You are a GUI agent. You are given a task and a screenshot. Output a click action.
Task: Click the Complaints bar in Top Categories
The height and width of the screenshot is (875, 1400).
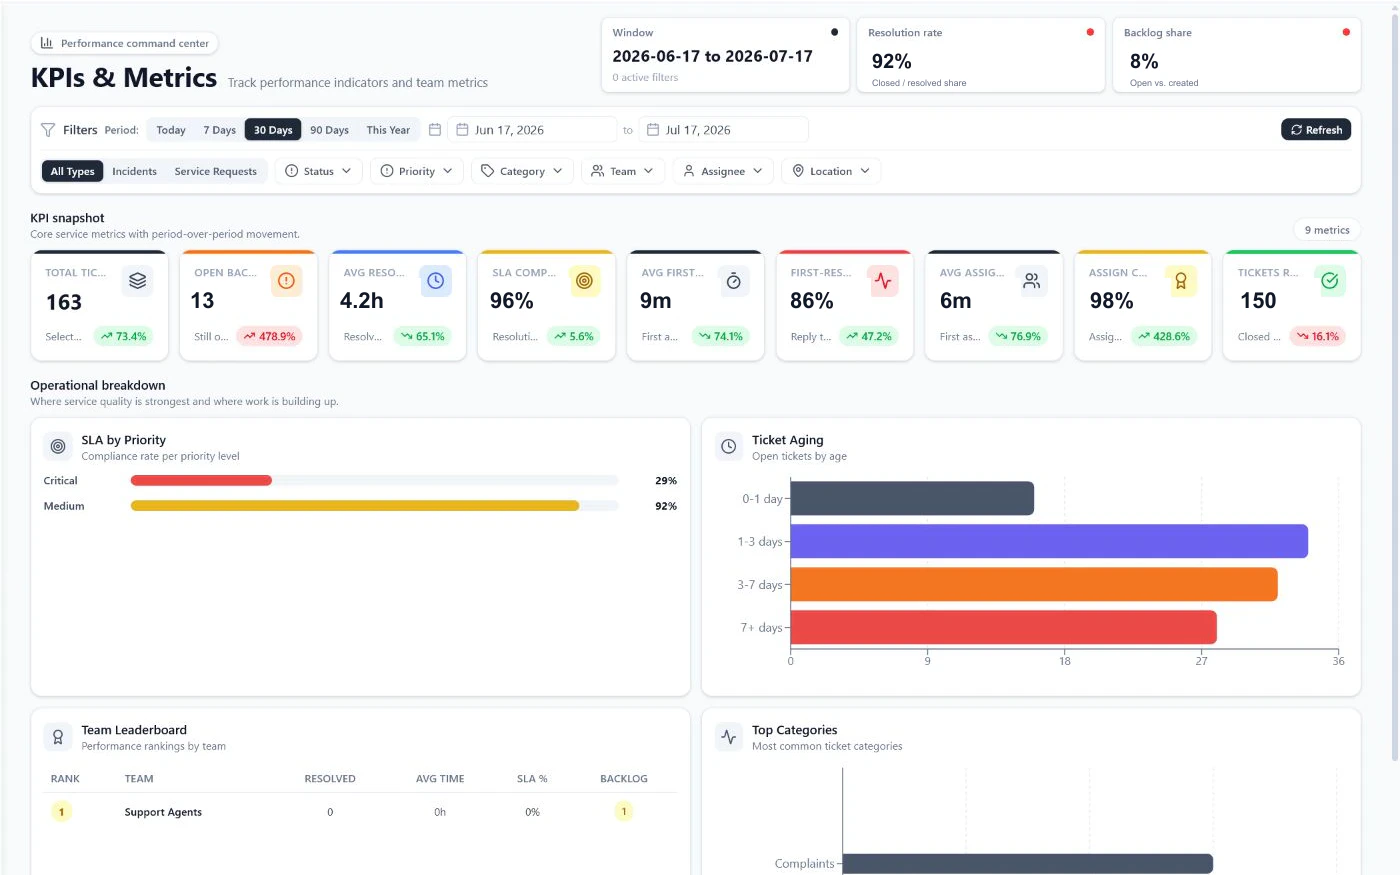[x=1028, y=864]
